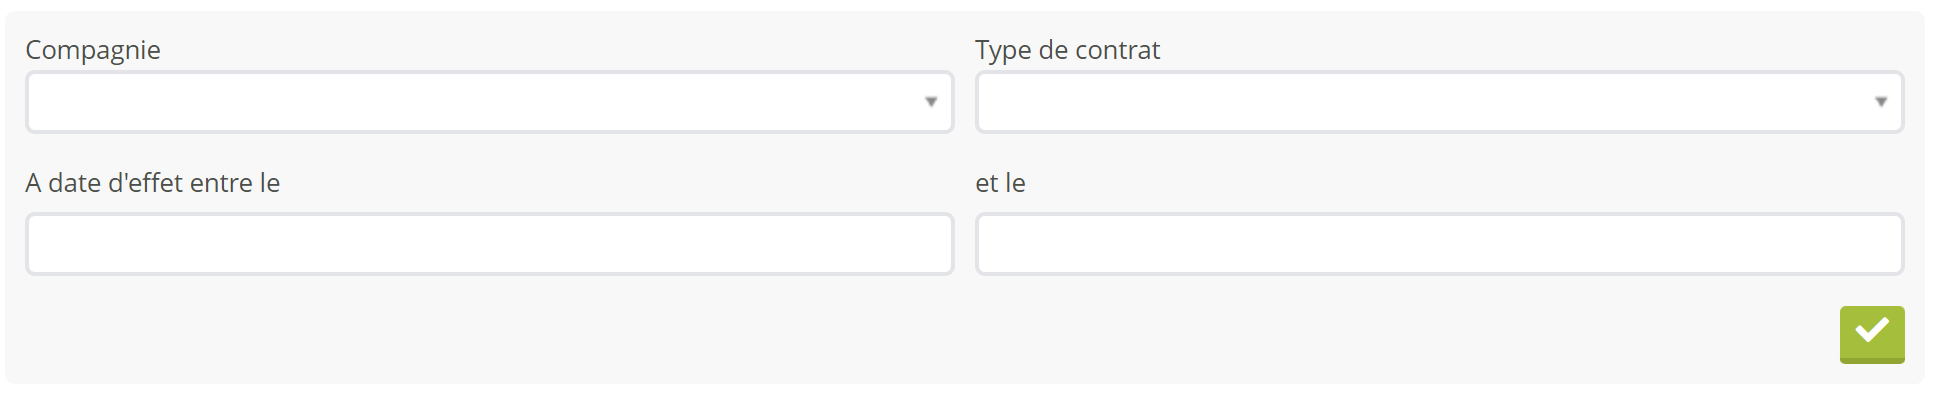The image size is (1935, 396).
Task: Click the Type de contrat arrow icon
Action: (1881, 102)
